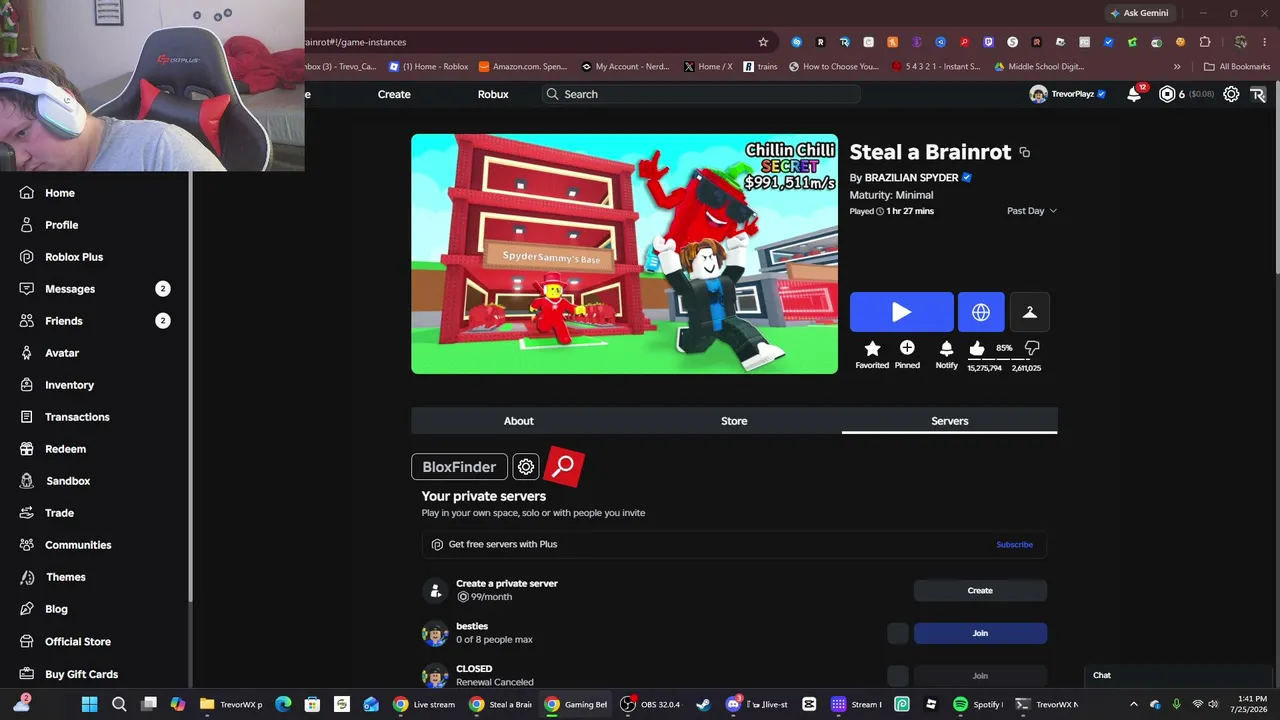
Task: Select the Servers tab
Action: (950, 421)
